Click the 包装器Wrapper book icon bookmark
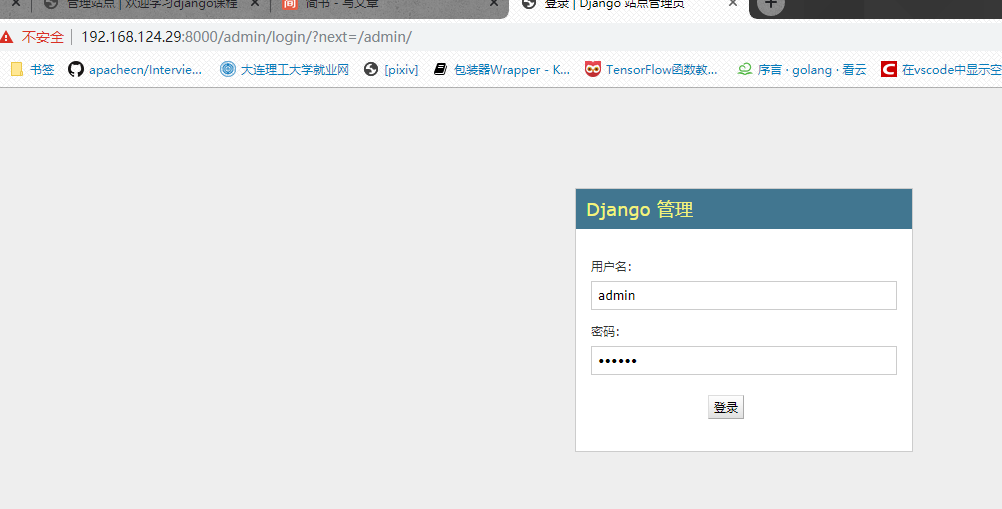 [440, 69]
